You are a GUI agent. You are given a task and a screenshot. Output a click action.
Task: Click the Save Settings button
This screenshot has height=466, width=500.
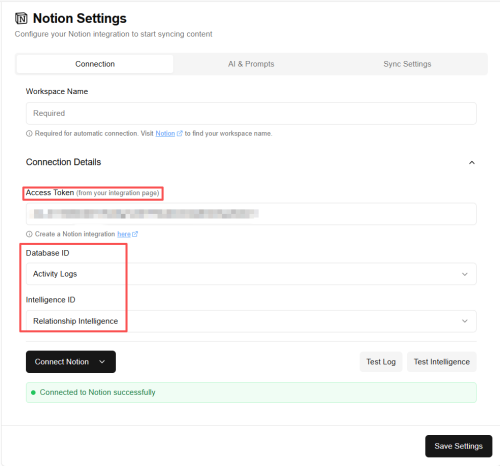[x=458, y=446]
